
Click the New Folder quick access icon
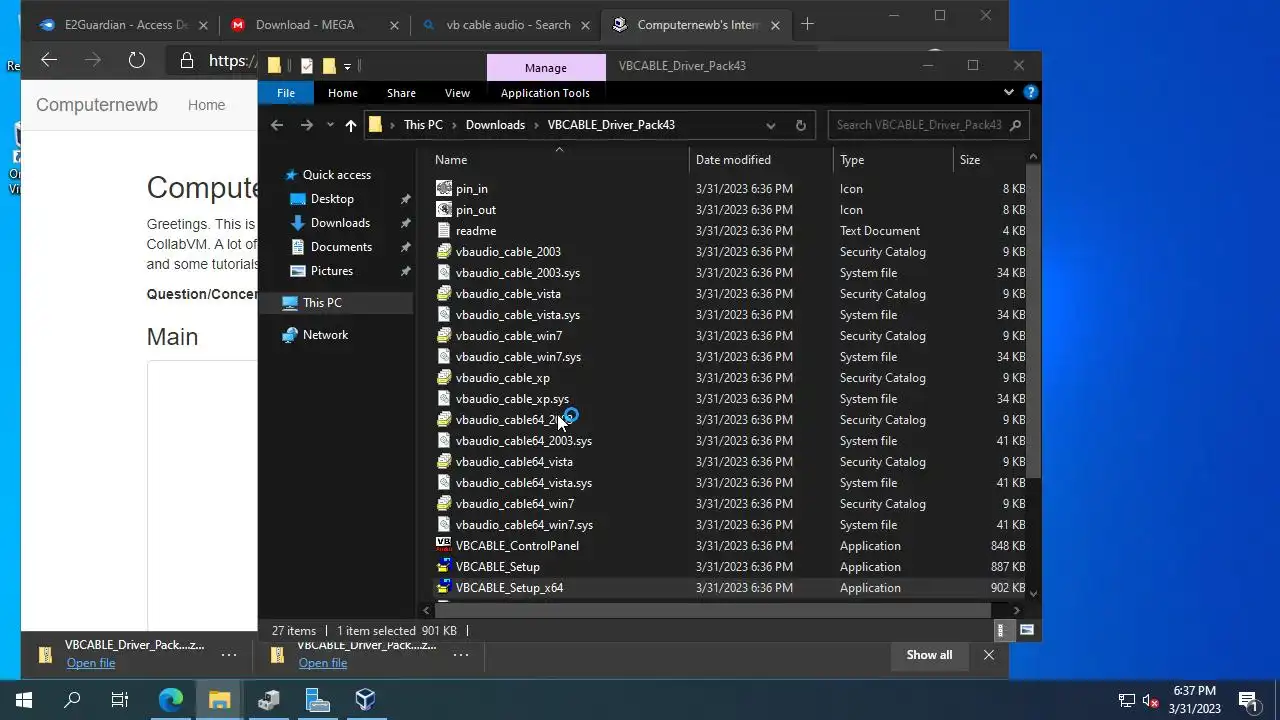click(x=328, y=66)
